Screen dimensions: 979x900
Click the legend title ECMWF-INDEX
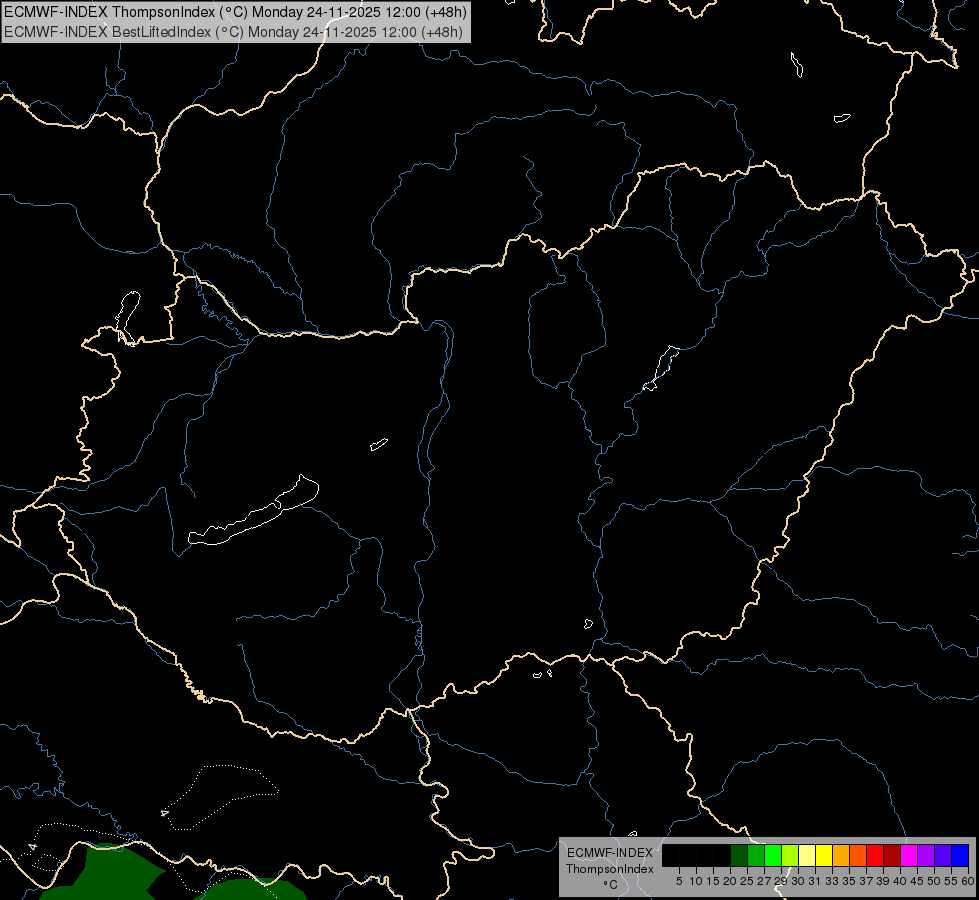610,853
